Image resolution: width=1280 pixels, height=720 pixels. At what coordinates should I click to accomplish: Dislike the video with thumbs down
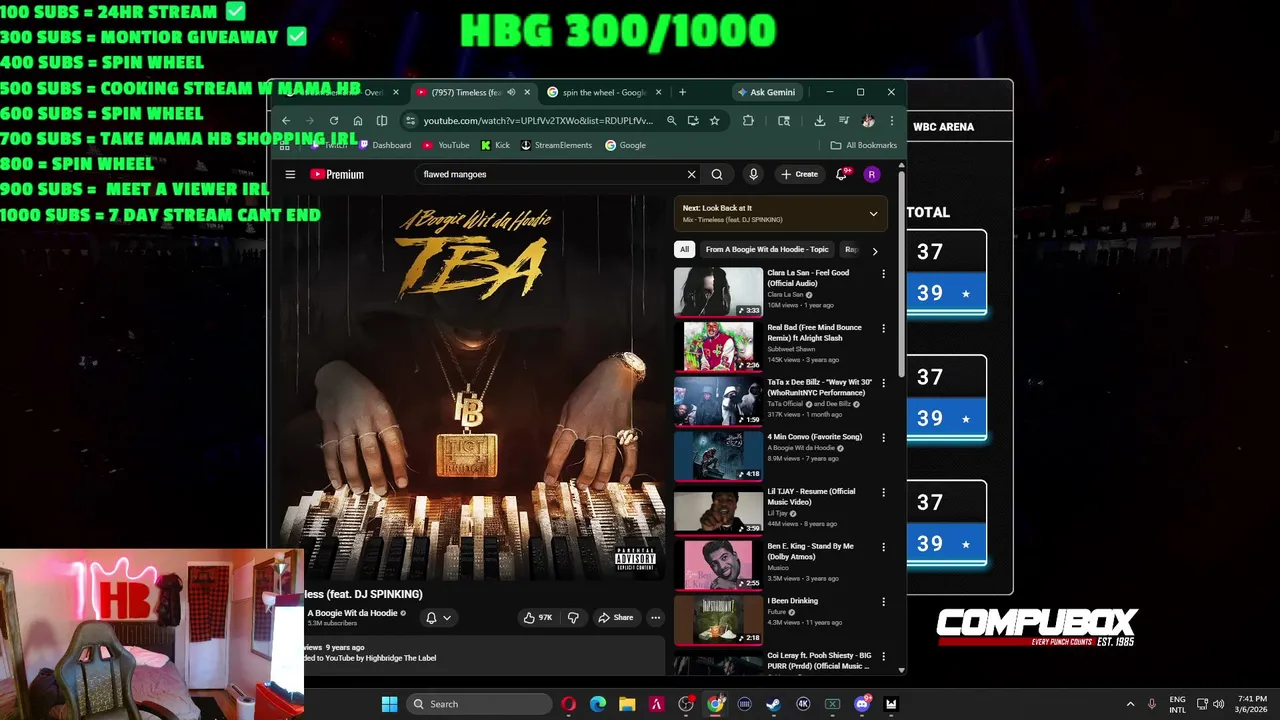click(573, 618)
